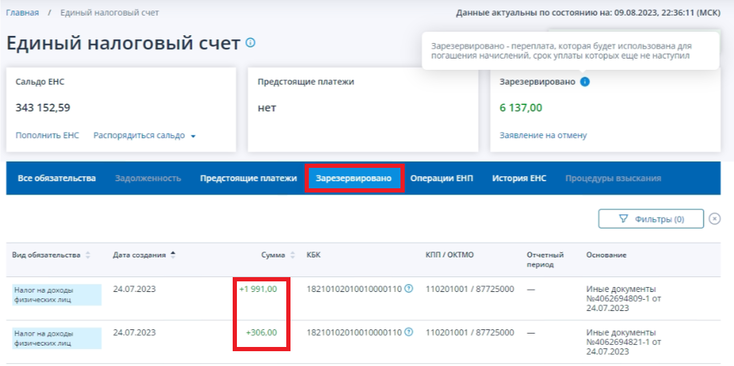This screenshot has height=366, width=734.
Task: Click Пополнить ЕНС link
Action: 47,135
